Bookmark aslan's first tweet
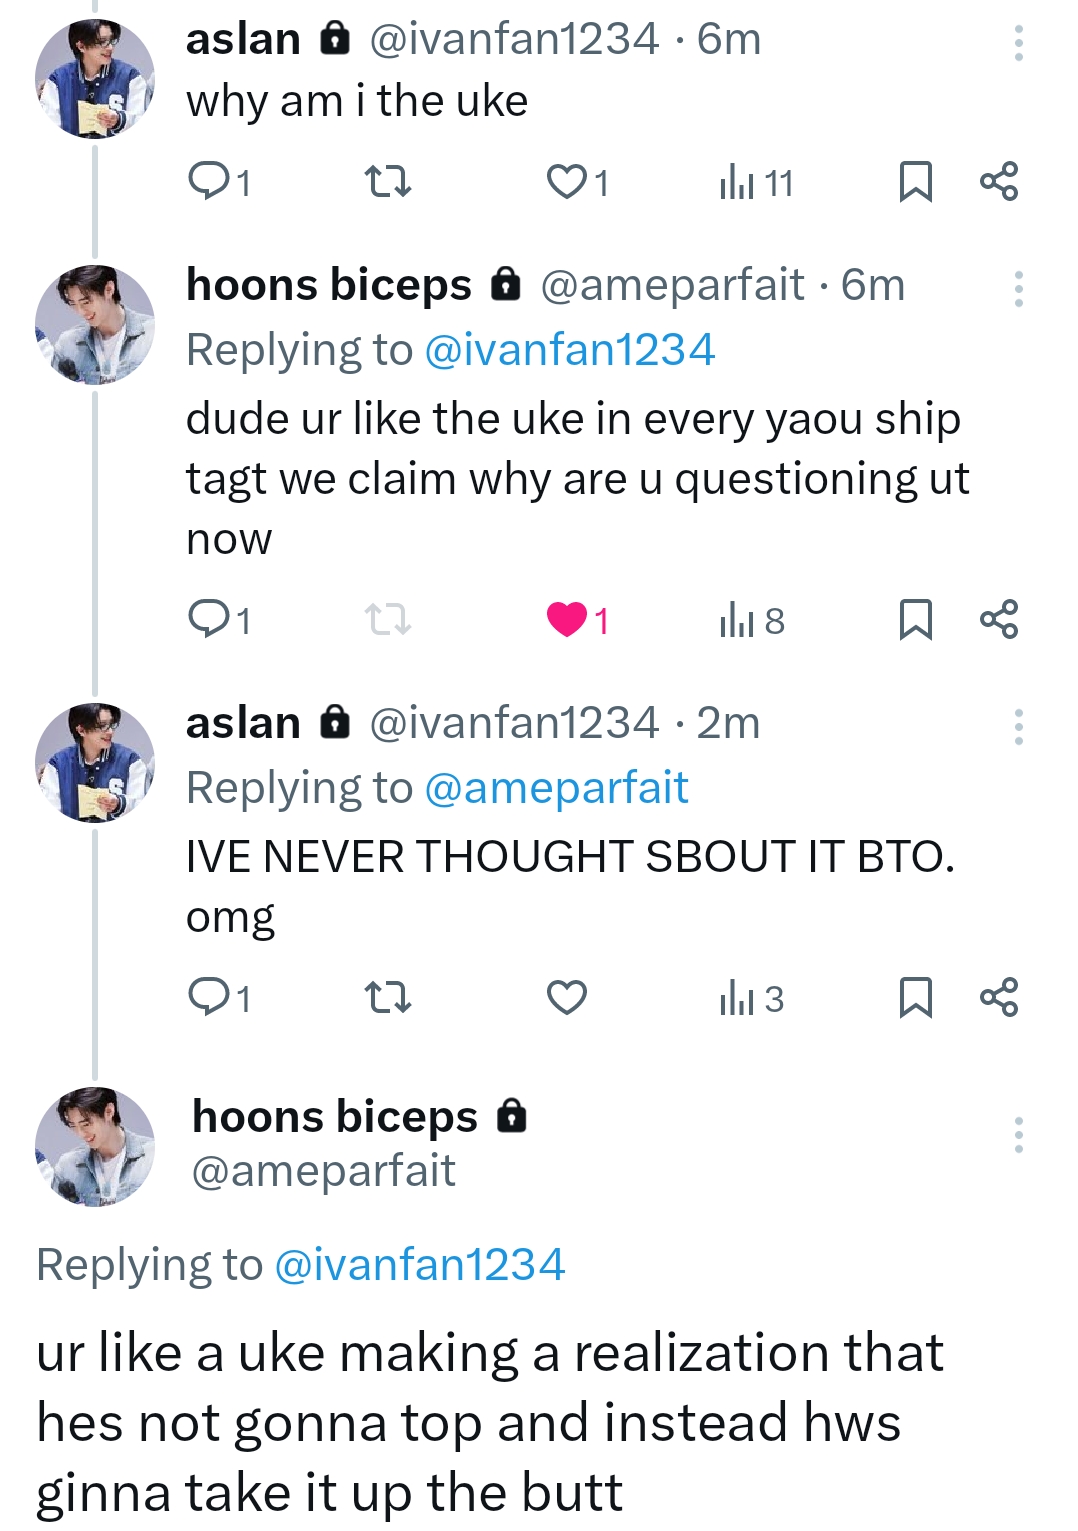The height and width of the screenshot is (1531, 1078). tap(915, 181)
